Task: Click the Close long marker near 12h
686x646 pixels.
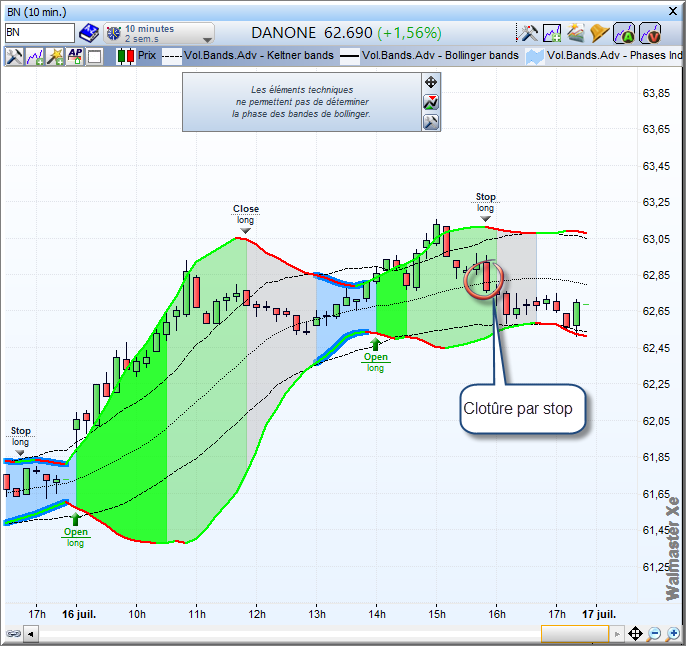Action: (x=246, y=219)
